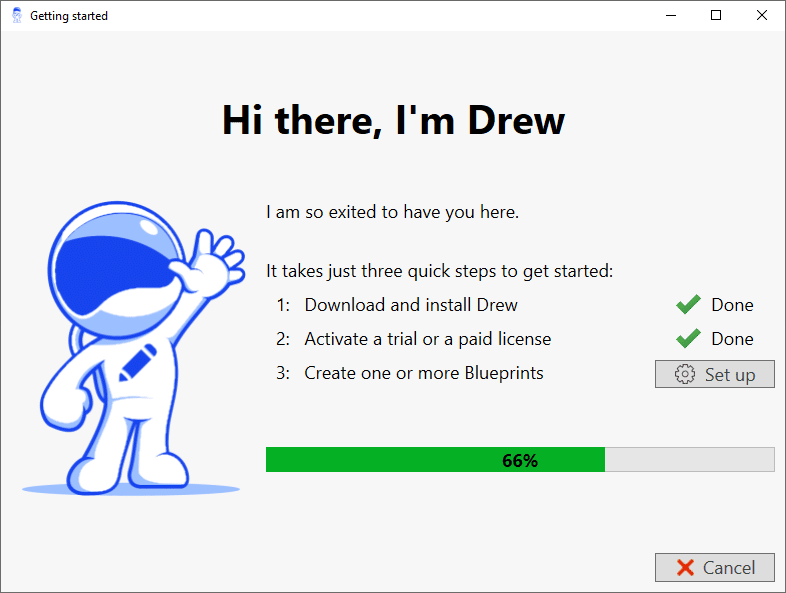Select the "Activate a trial or a paid license" text
This screenshot has height=593, width=786.
pyautogui.click(x=427, y=339)
